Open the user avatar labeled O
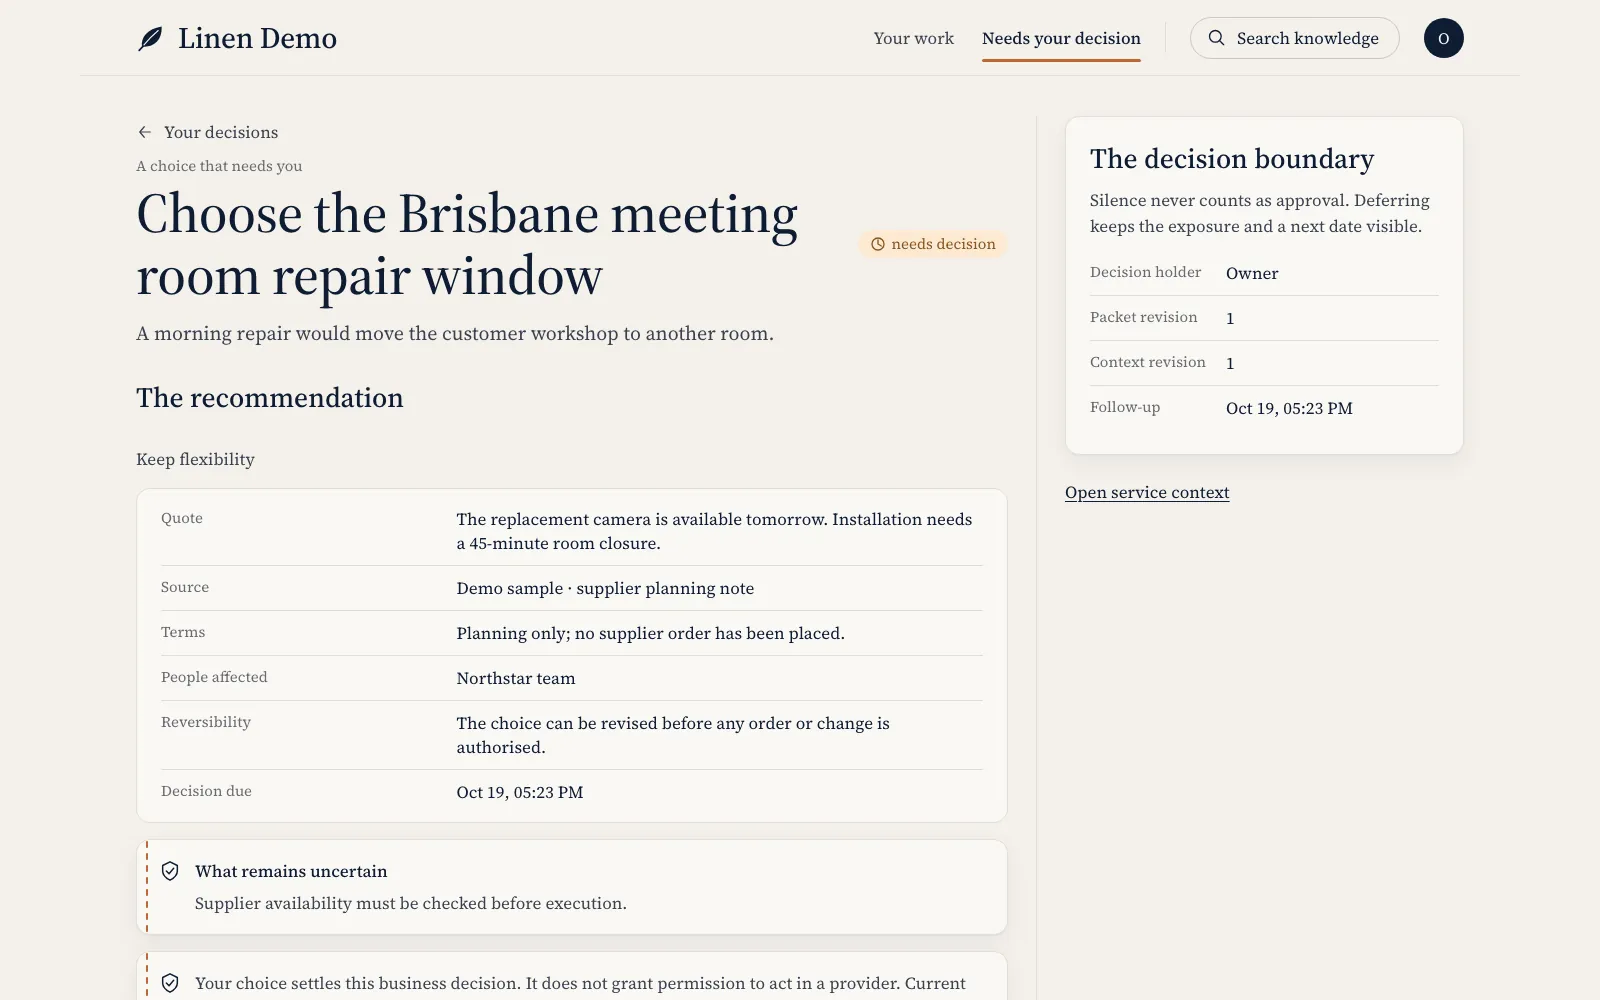The image size is (1600, 1000). coord(1443,38)
